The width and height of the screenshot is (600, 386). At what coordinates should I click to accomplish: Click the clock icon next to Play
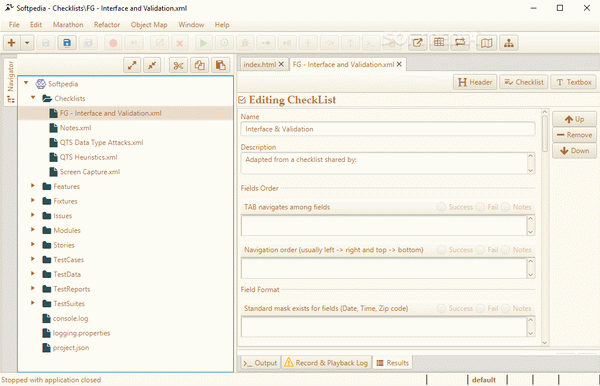click(x=224, y=43)
